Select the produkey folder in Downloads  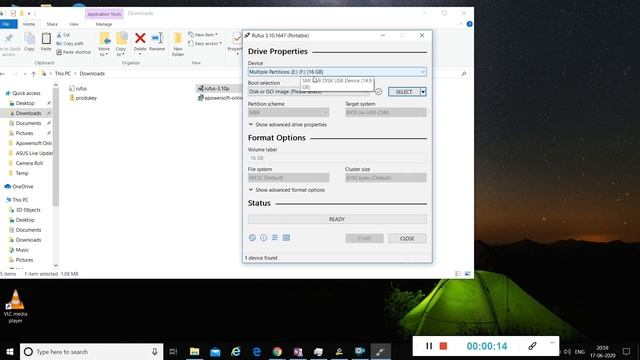(x=83, y=98)
